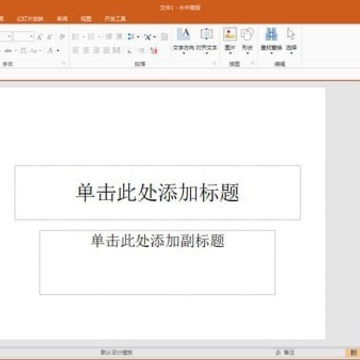Insert a picture with the 图片 icon
The width and height of the screenshot is (360, 360).
click(230, 40)
